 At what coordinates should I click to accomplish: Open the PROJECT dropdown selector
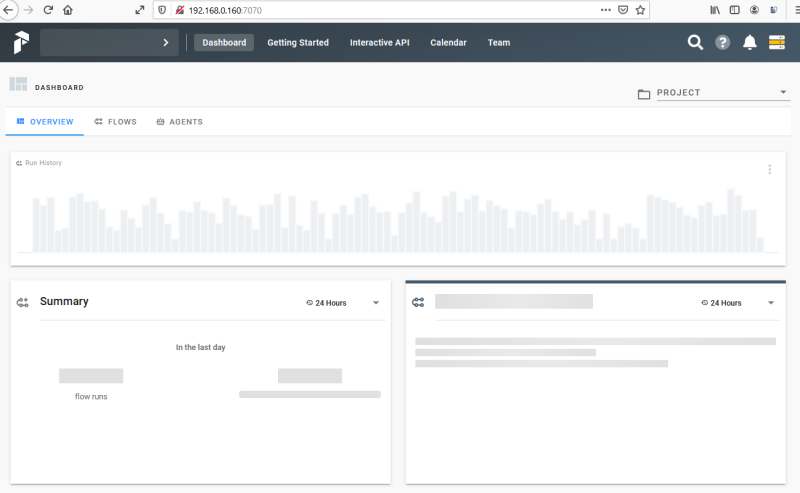[723, 92]
